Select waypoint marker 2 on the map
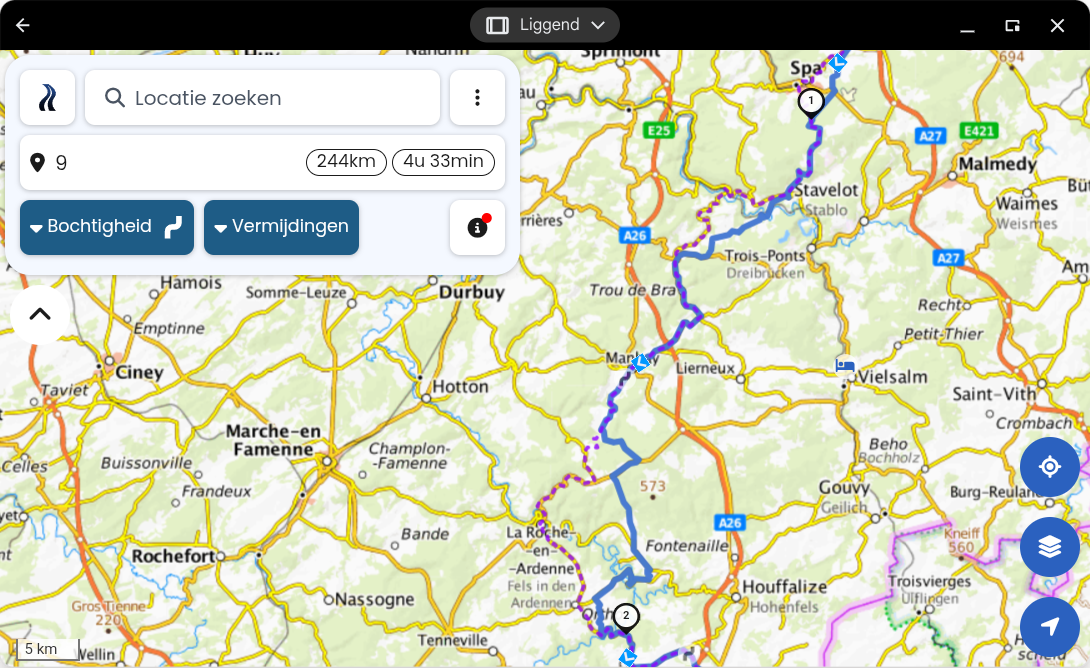The image size is (1090, 668). point(626,617)
